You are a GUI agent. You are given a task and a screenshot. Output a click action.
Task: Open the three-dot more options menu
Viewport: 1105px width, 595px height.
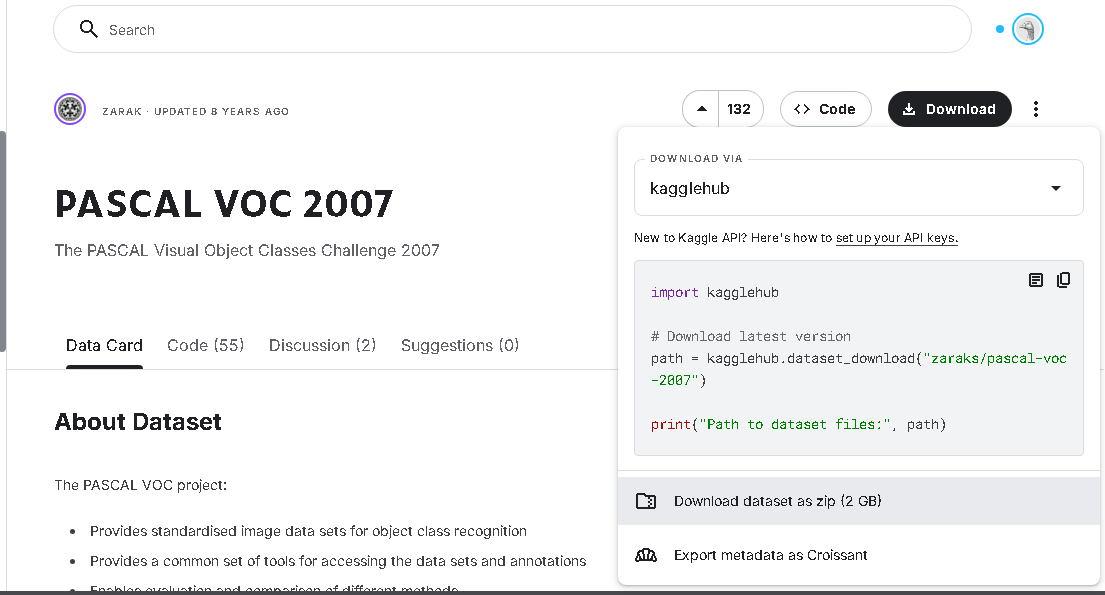point(1036,109)
